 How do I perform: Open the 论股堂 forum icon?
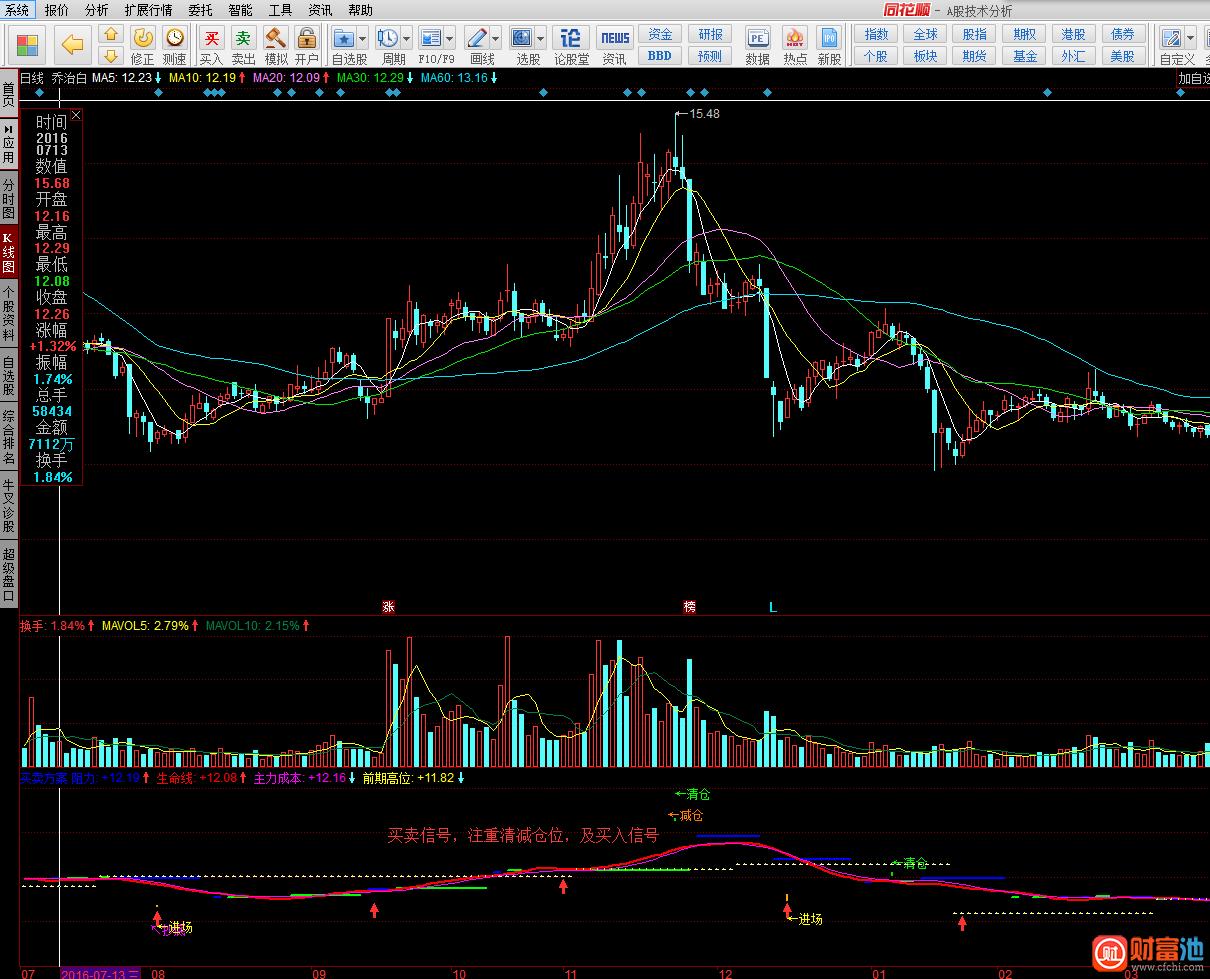(x=571, y=38)
